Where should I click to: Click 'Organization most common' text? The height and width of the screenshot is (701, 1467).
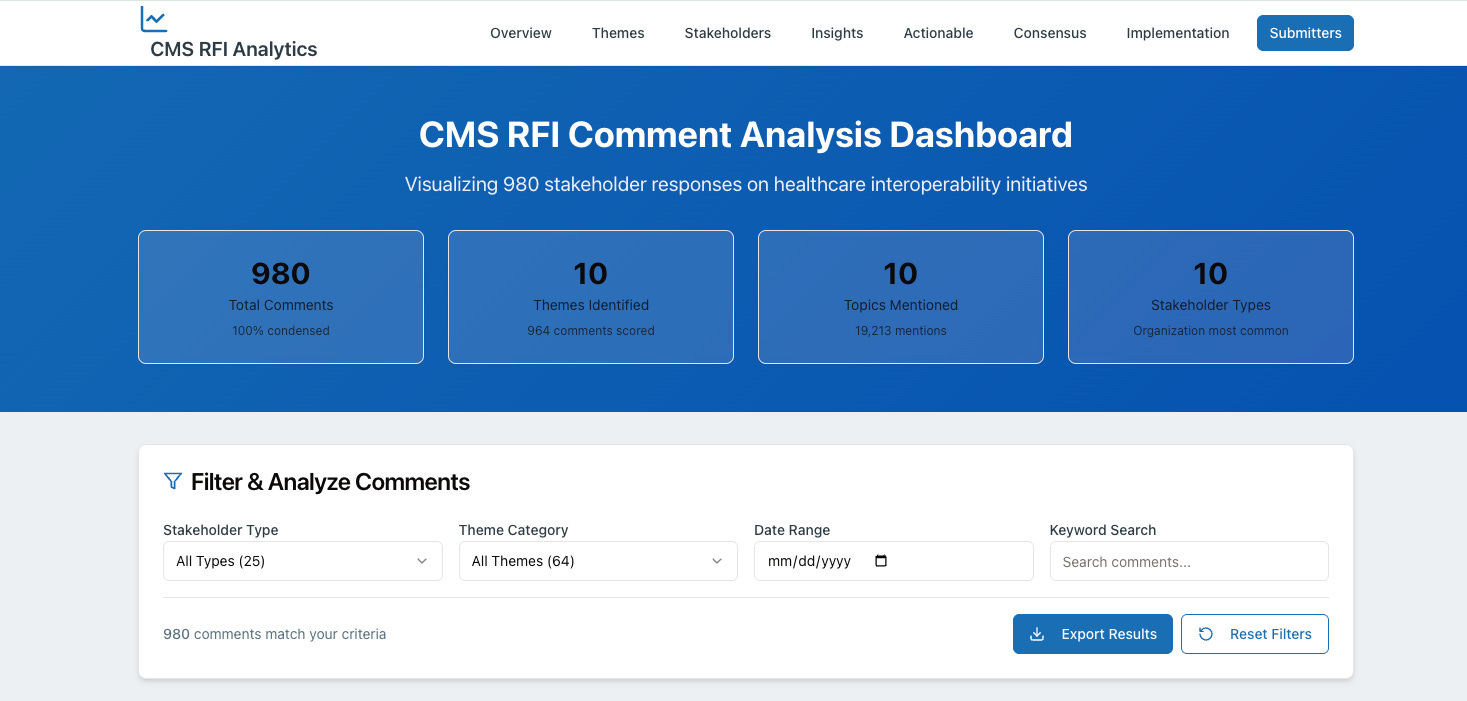[x=1211, y=330]
